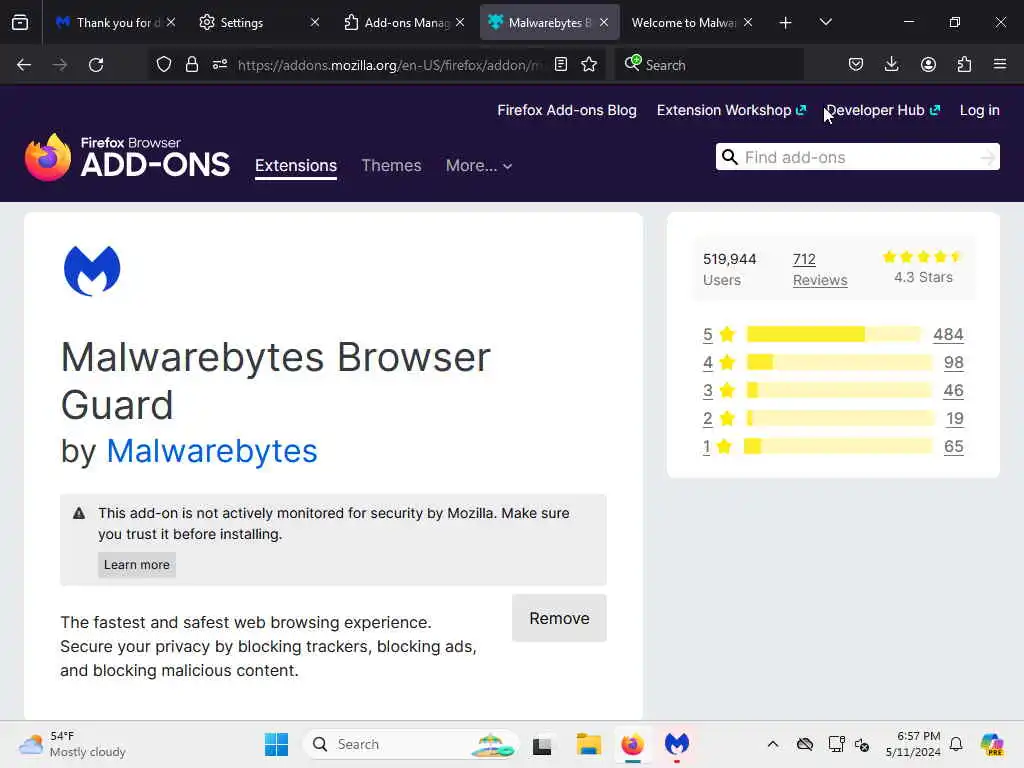Filter by 4-star rating bar
The image size is (1024, 768).
click(x=839, y=362)
